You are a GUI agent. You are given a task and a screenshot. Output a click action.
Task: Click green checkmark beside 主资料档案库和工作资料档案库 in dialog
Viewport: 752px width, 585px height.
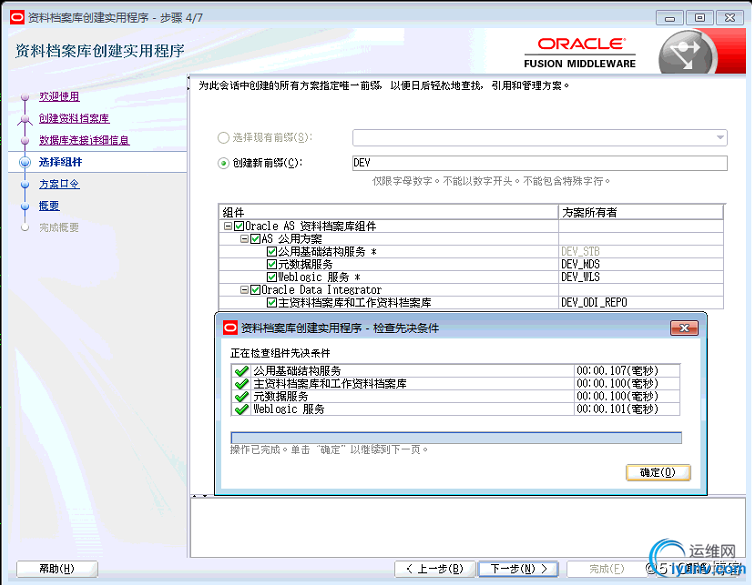click(x=241, y=384)
